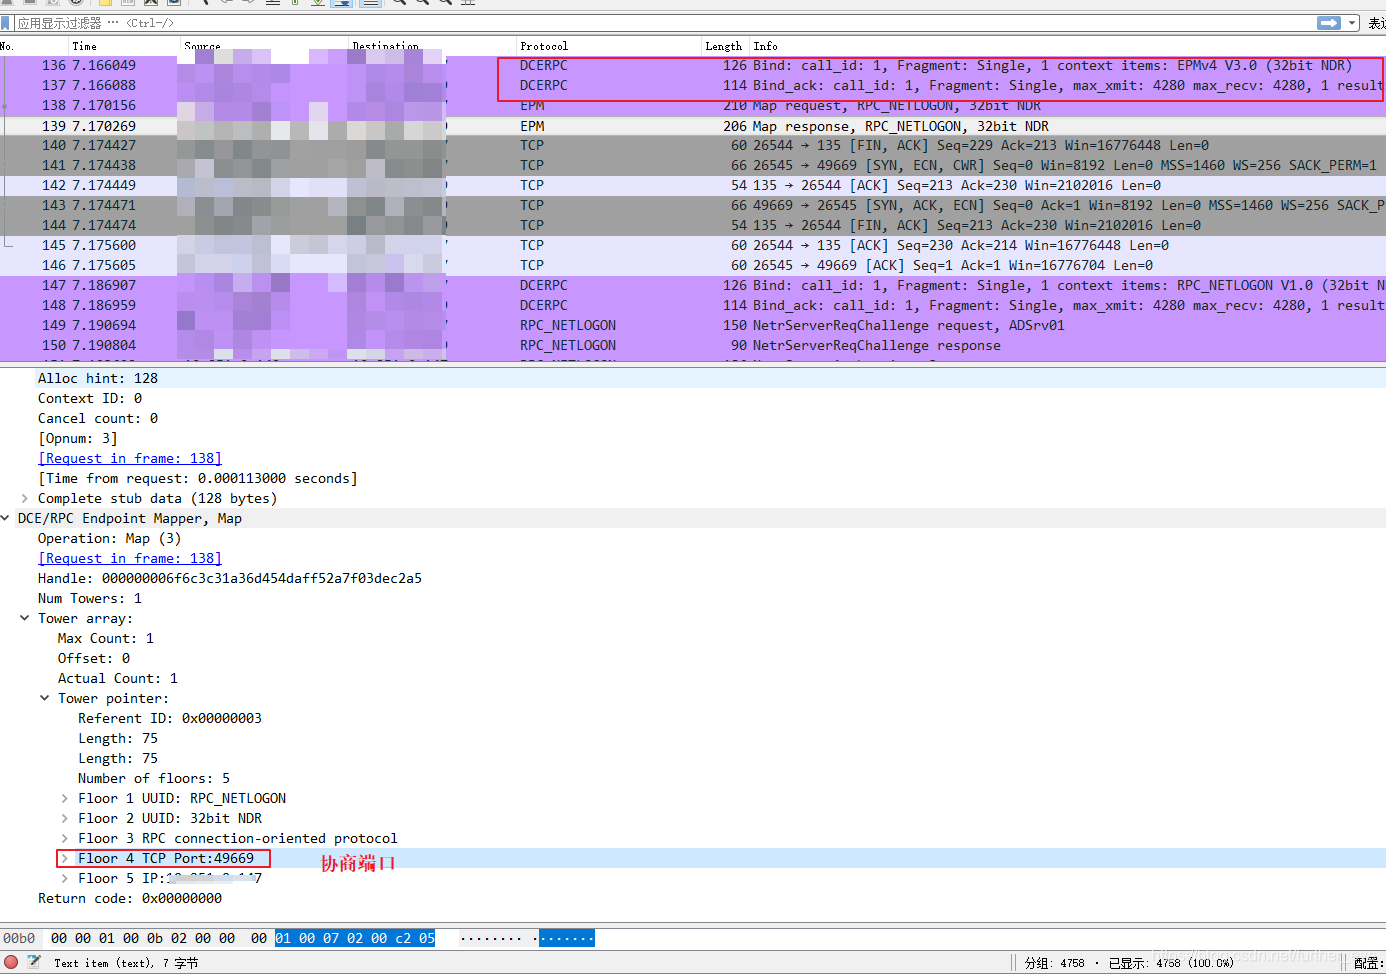
Task: Select the 'Offset: 0' field
Action: pos(94,658)
